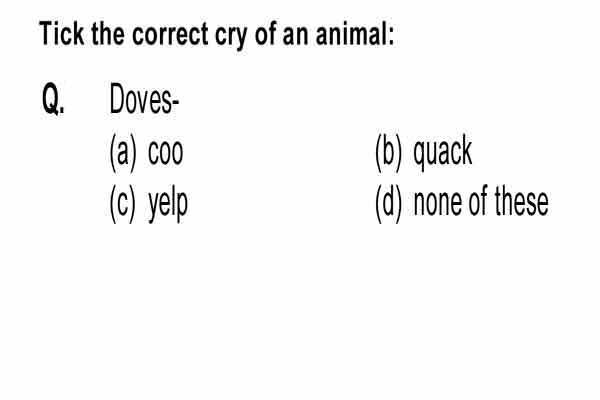
Task: Select answer option yelp
Action: coord(168,204)
